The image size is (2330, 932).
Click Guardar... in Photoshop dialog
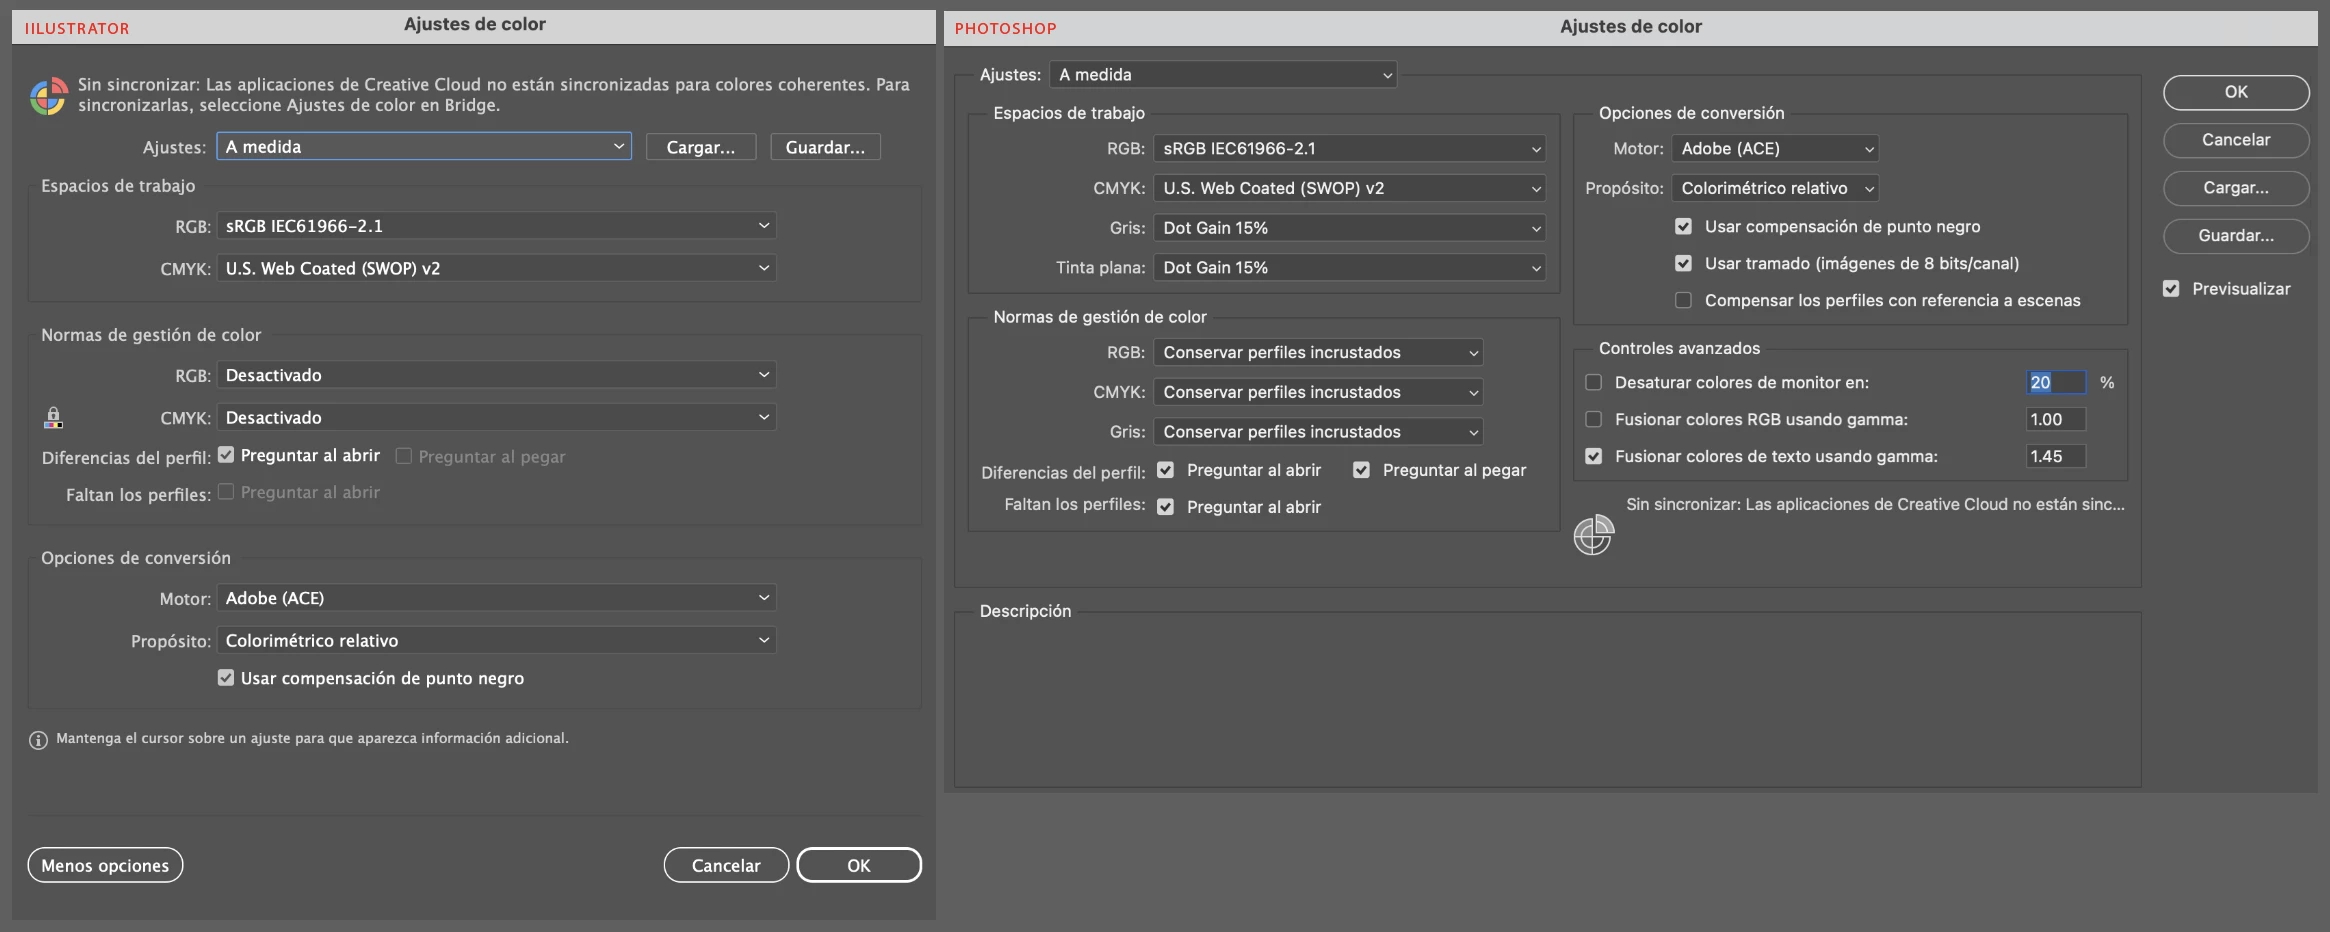pyautogui.click(x=2236, y=236)
